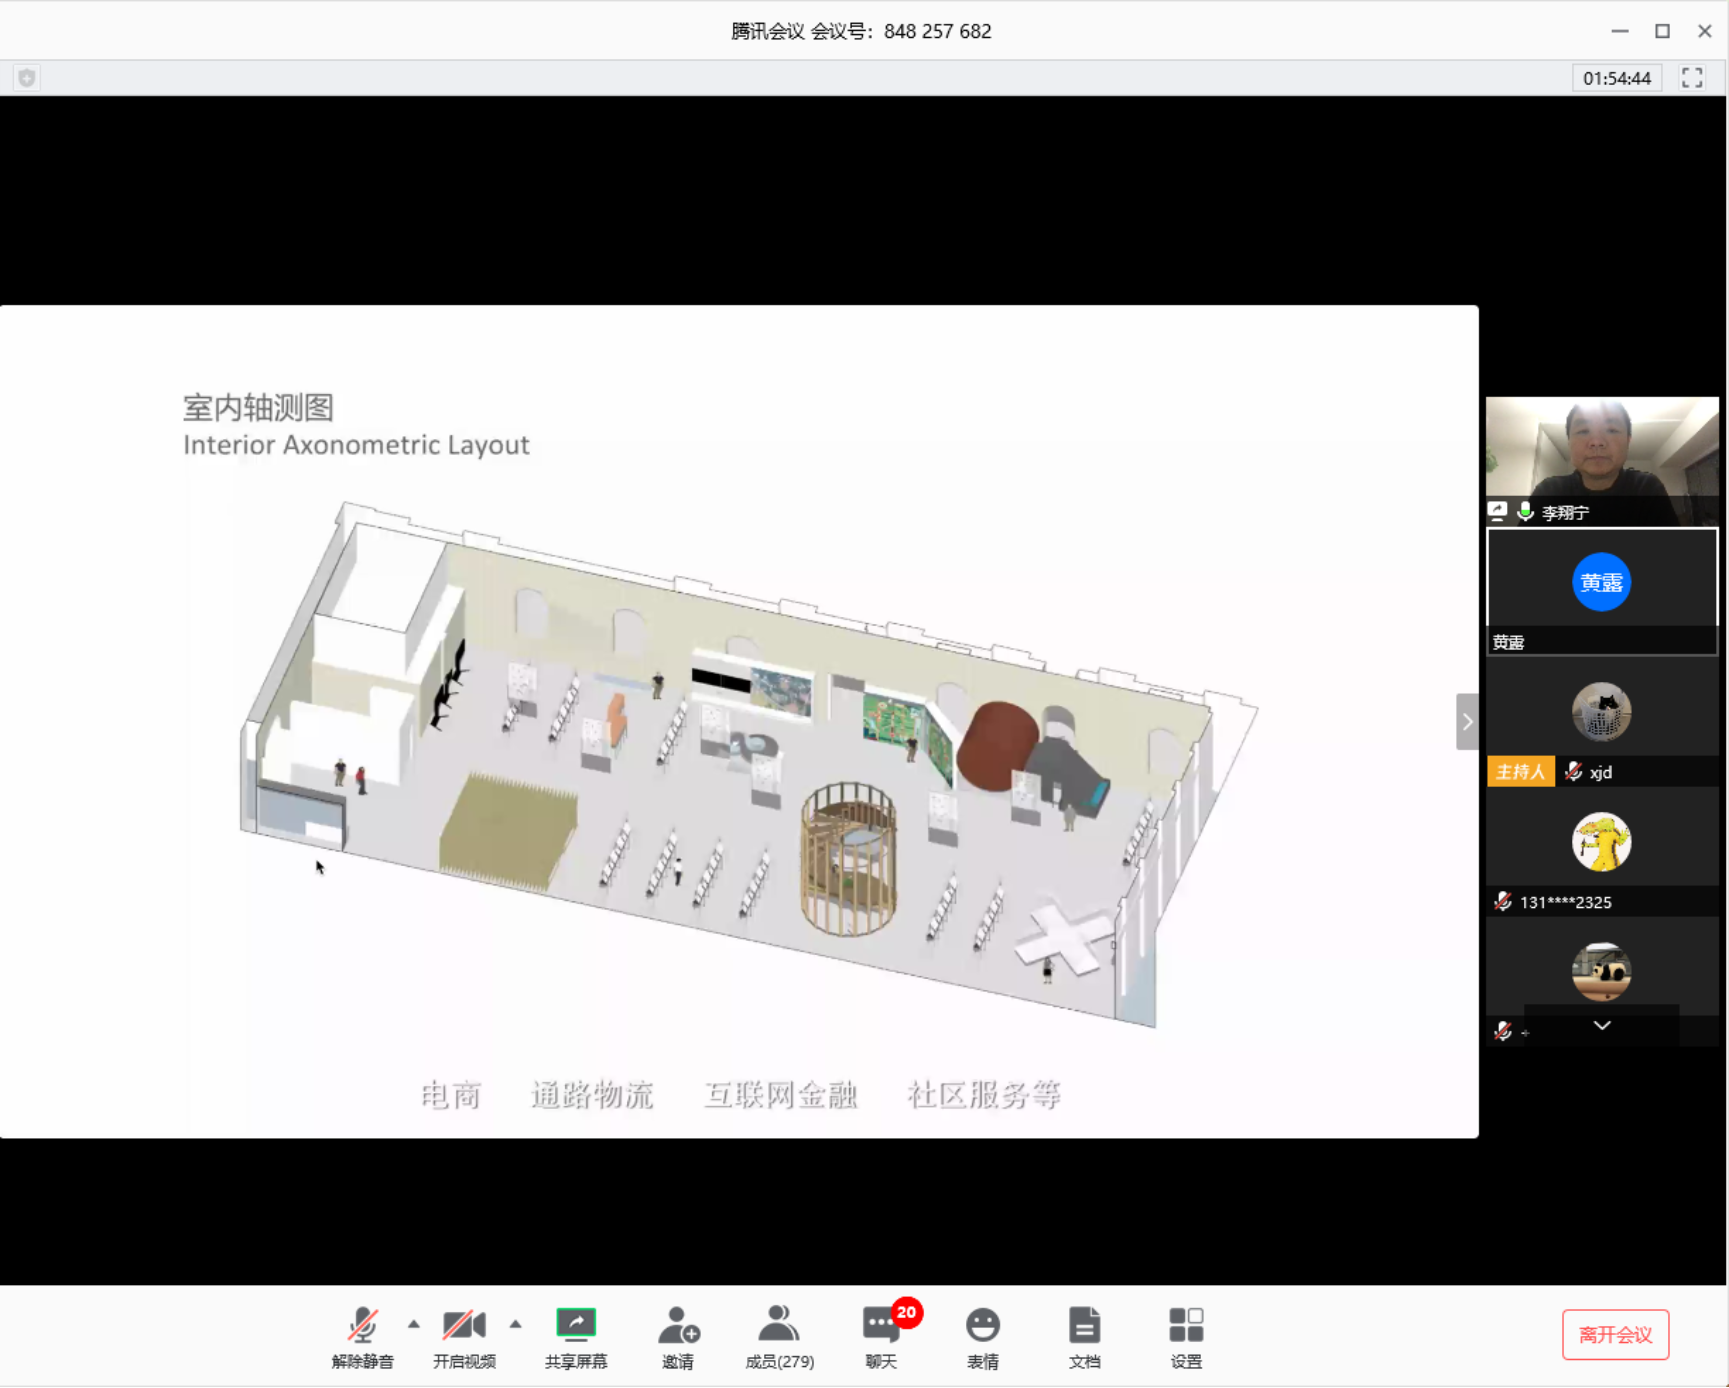Image resolution: width=1729 pixels, height=1388 pixels.
Task: Expand audio options arrow beside 解除静音
Action: coord(414,1324)
